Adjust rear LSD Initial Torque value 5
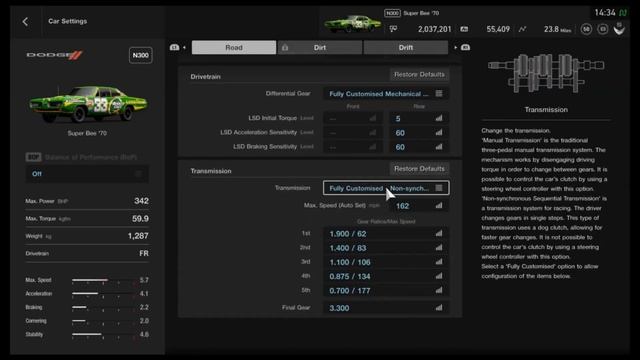The width and height of the screenshot is (640, 360). click(419, 118)
